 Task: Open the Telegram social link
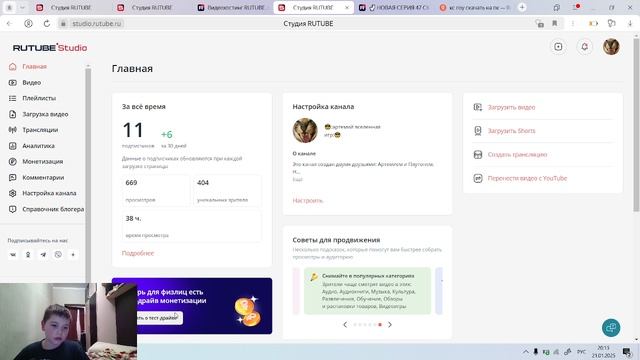43,255
